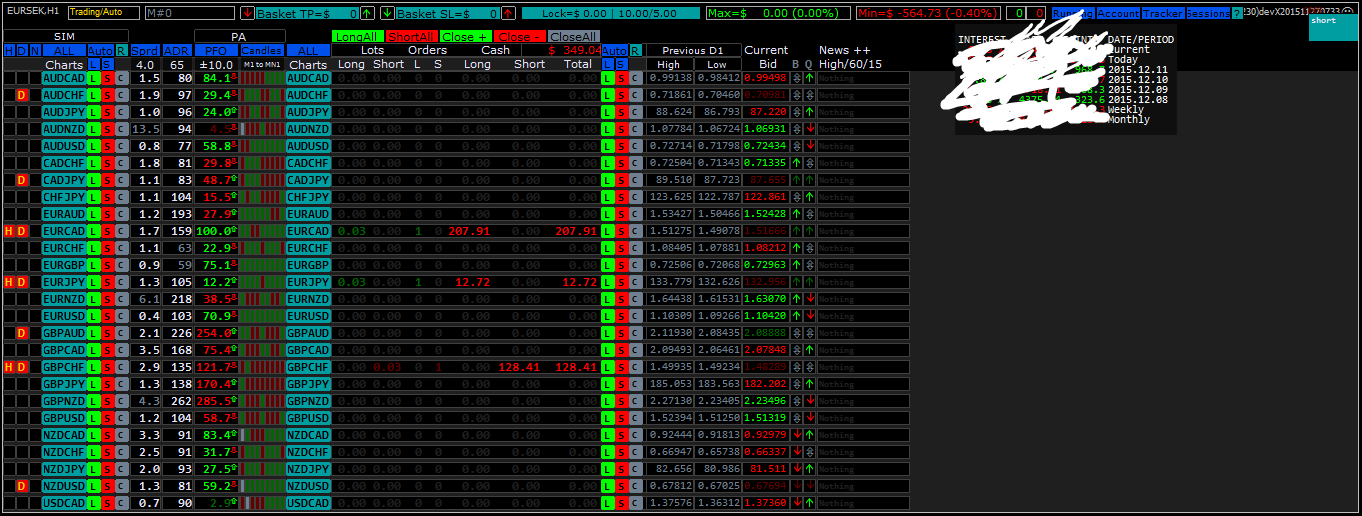This screenshot has height=516, width=1362.
Task: Click candle timeframe bars in AUDCAD row
Action: tap(262, 78)
